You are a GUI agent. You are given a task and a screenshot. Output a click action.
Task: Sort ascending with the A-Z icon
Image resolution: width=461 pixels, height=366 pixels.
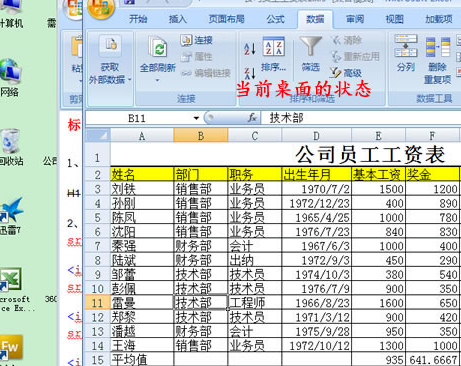click(x=250, y=49)
